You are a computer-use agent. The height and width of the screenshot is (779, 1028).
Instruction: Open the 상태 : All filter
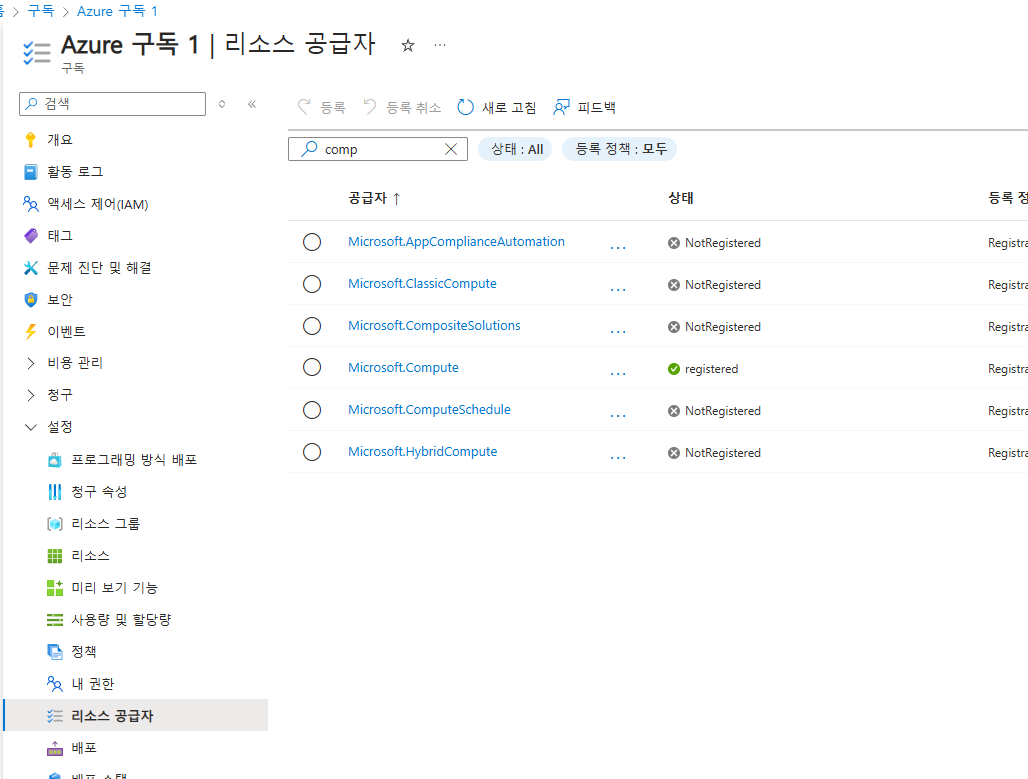(x=515, y=149)
